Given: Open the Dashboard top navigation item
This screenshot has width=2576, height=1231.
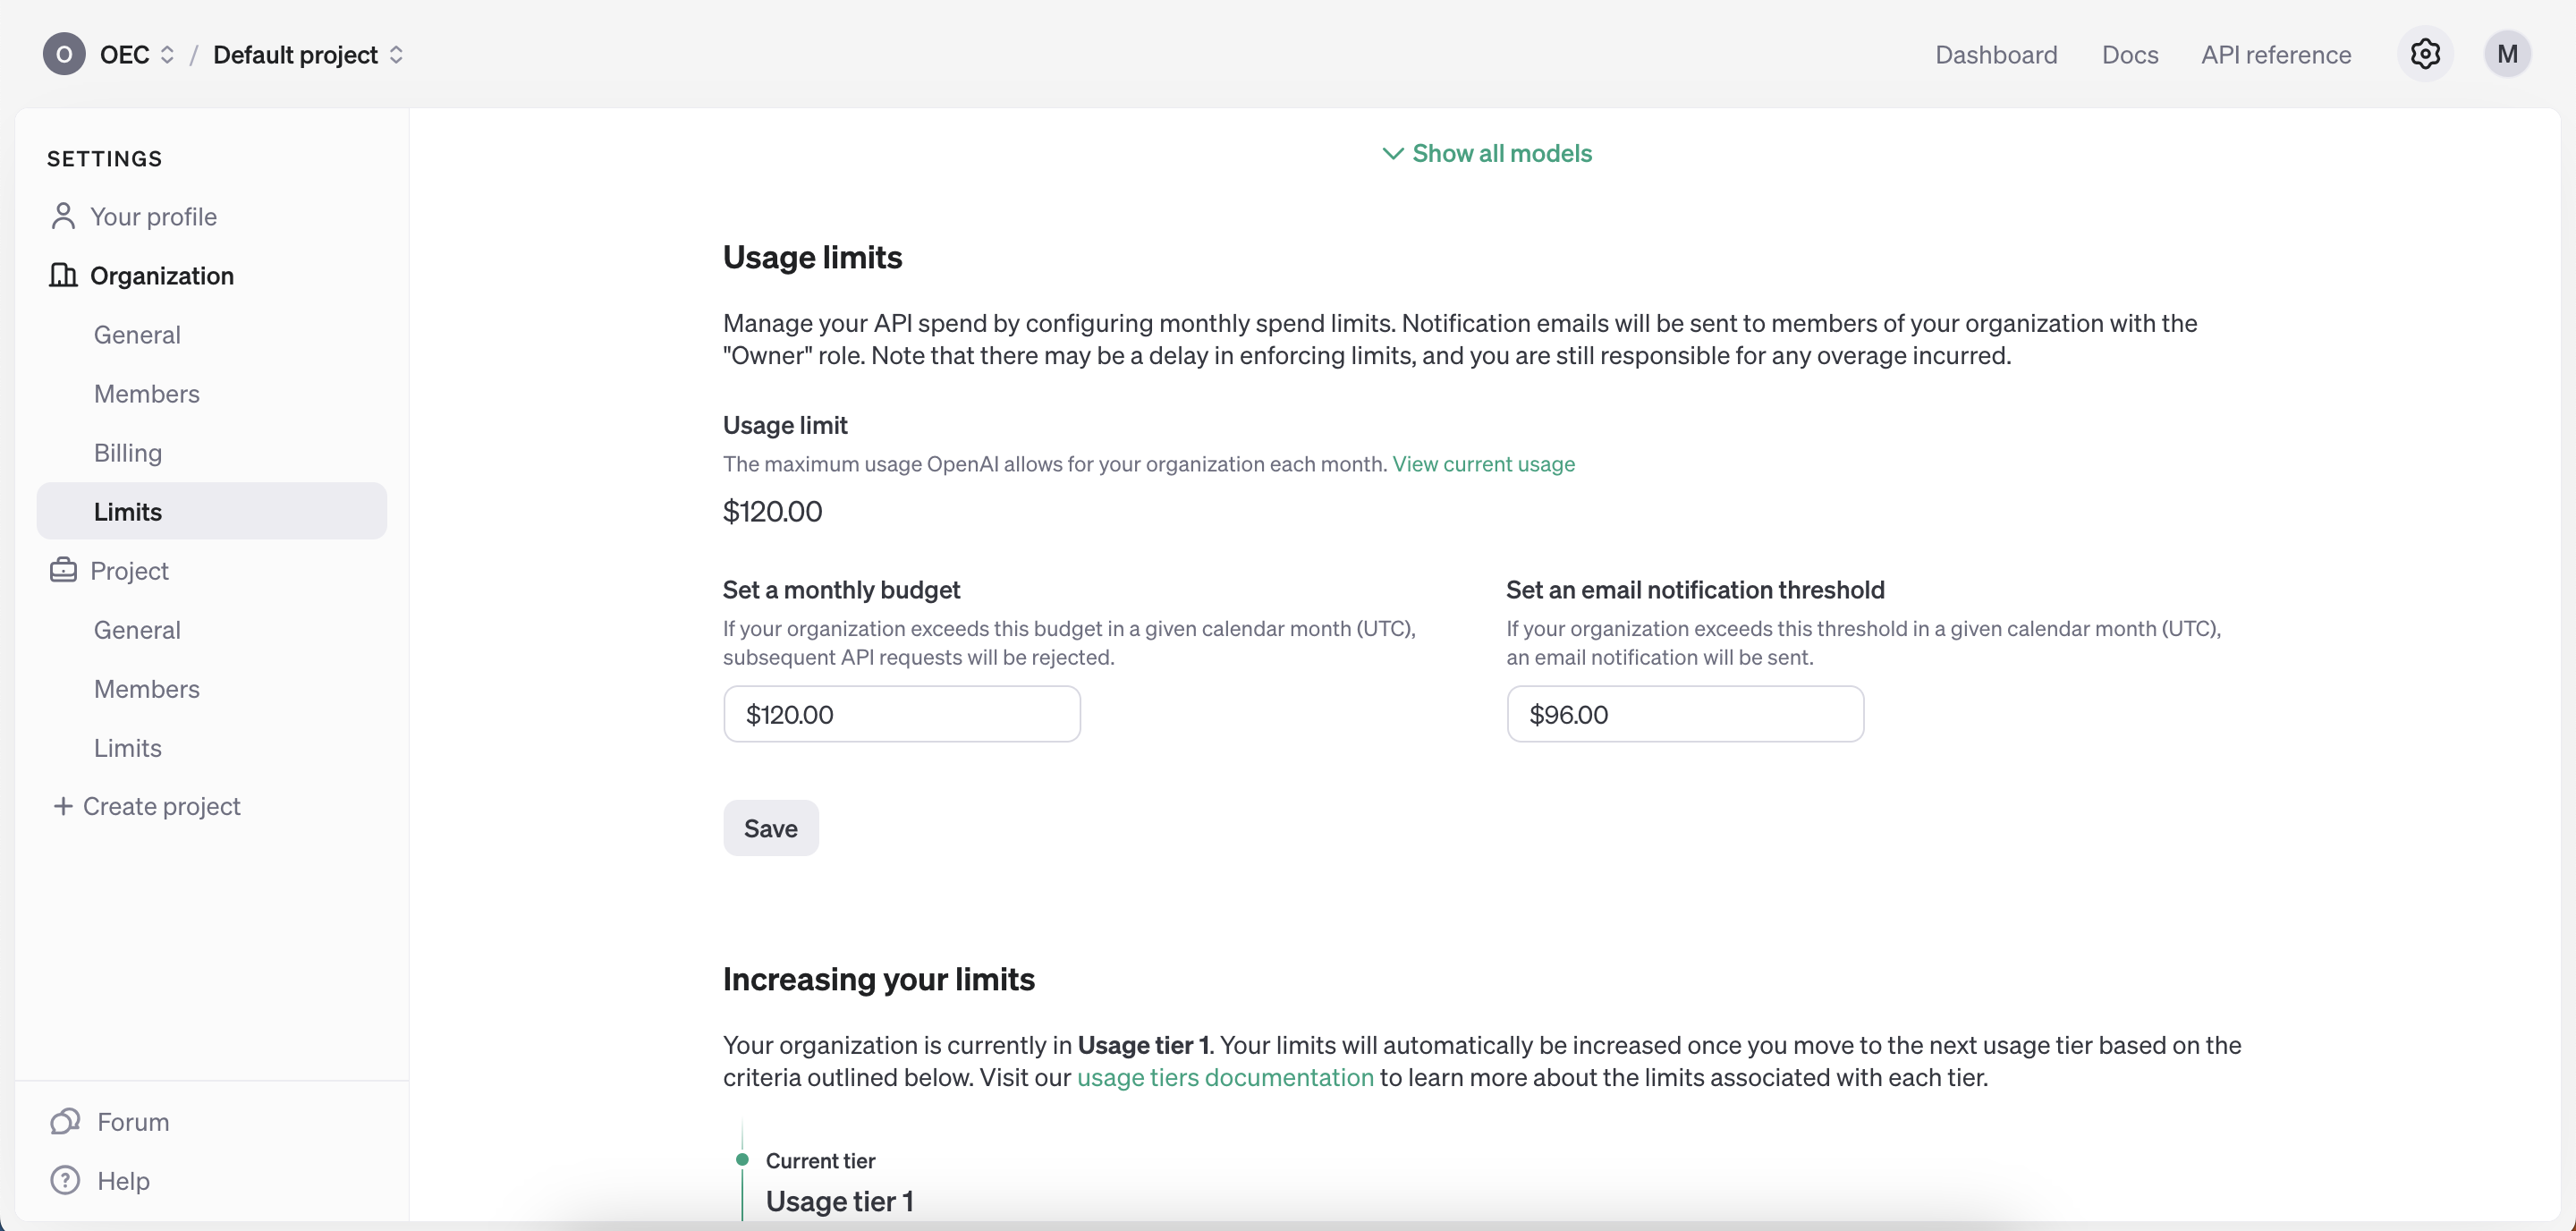Looking at the screenshot, I should 1996,54.
